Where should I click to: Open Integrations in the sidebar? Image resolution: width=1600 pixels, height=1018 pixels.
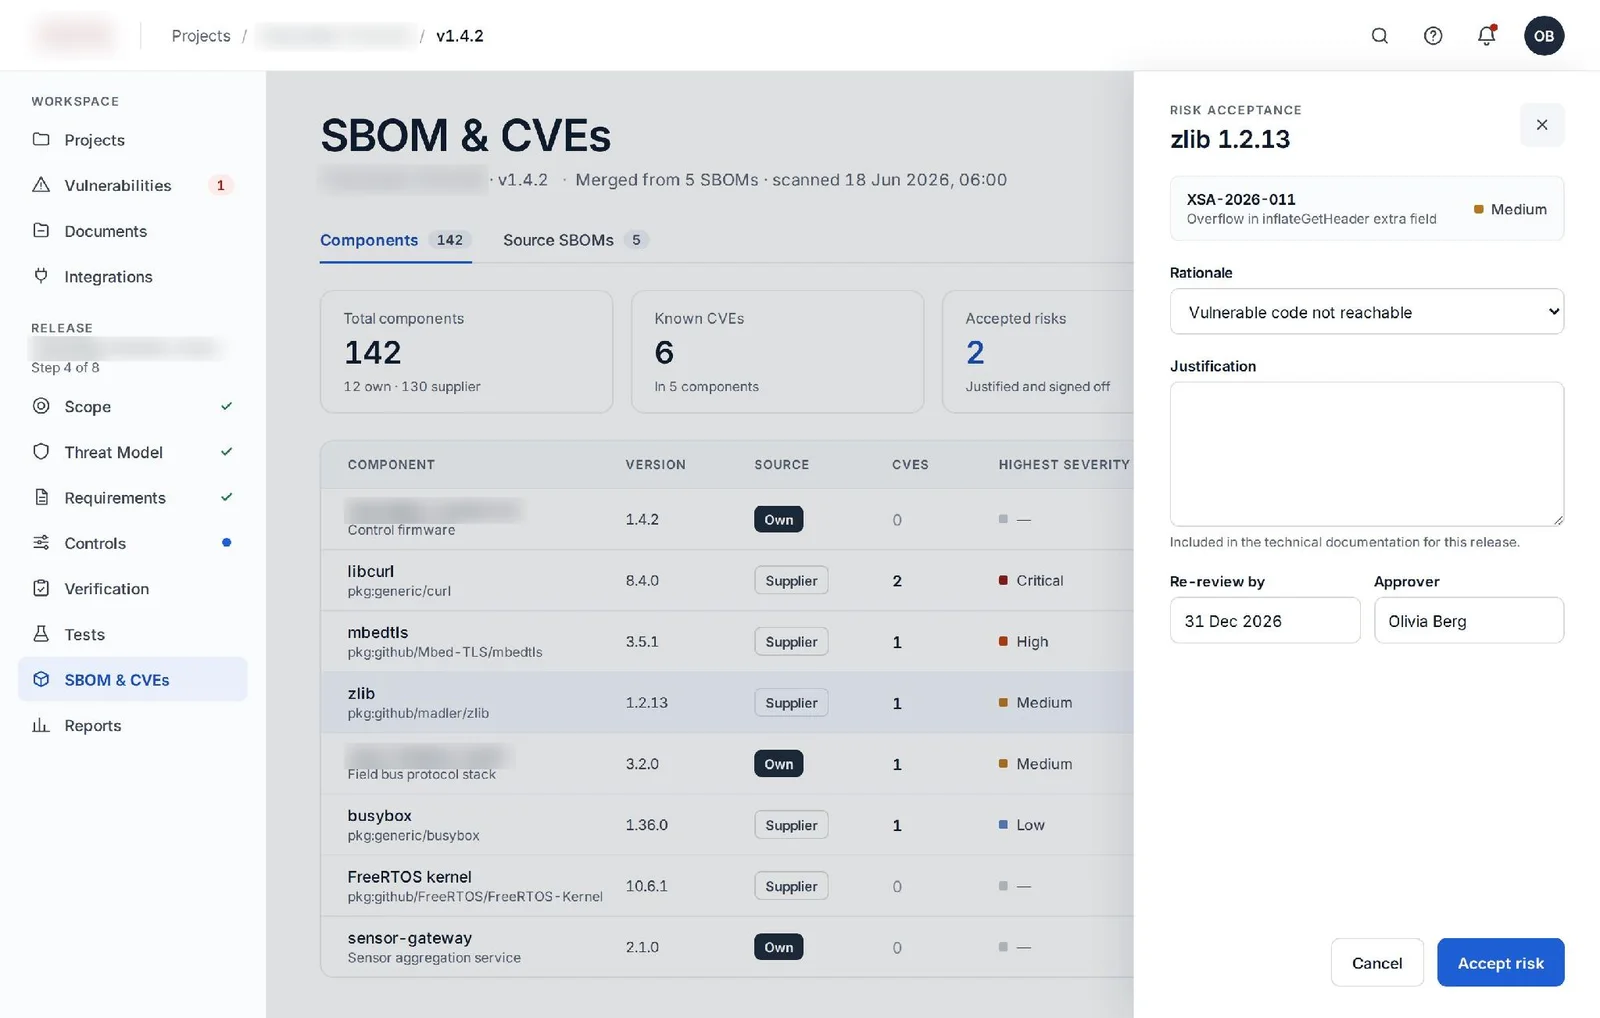(132, 277)
